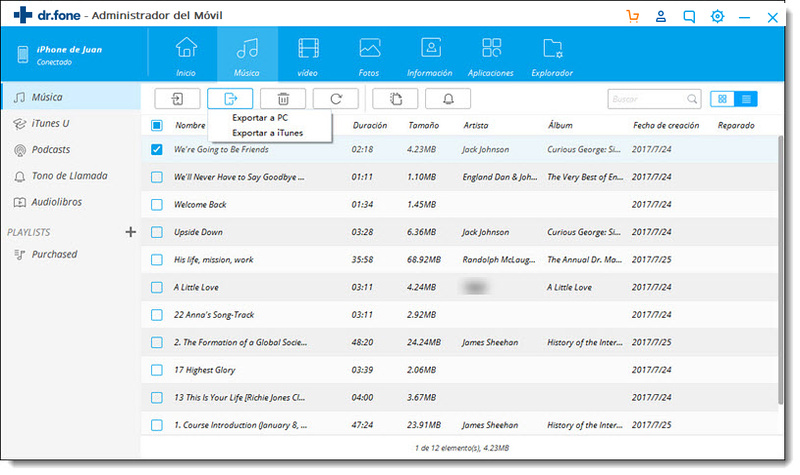
Task: Choose Exportar a iTunes
Action: [x=269, y=133]
